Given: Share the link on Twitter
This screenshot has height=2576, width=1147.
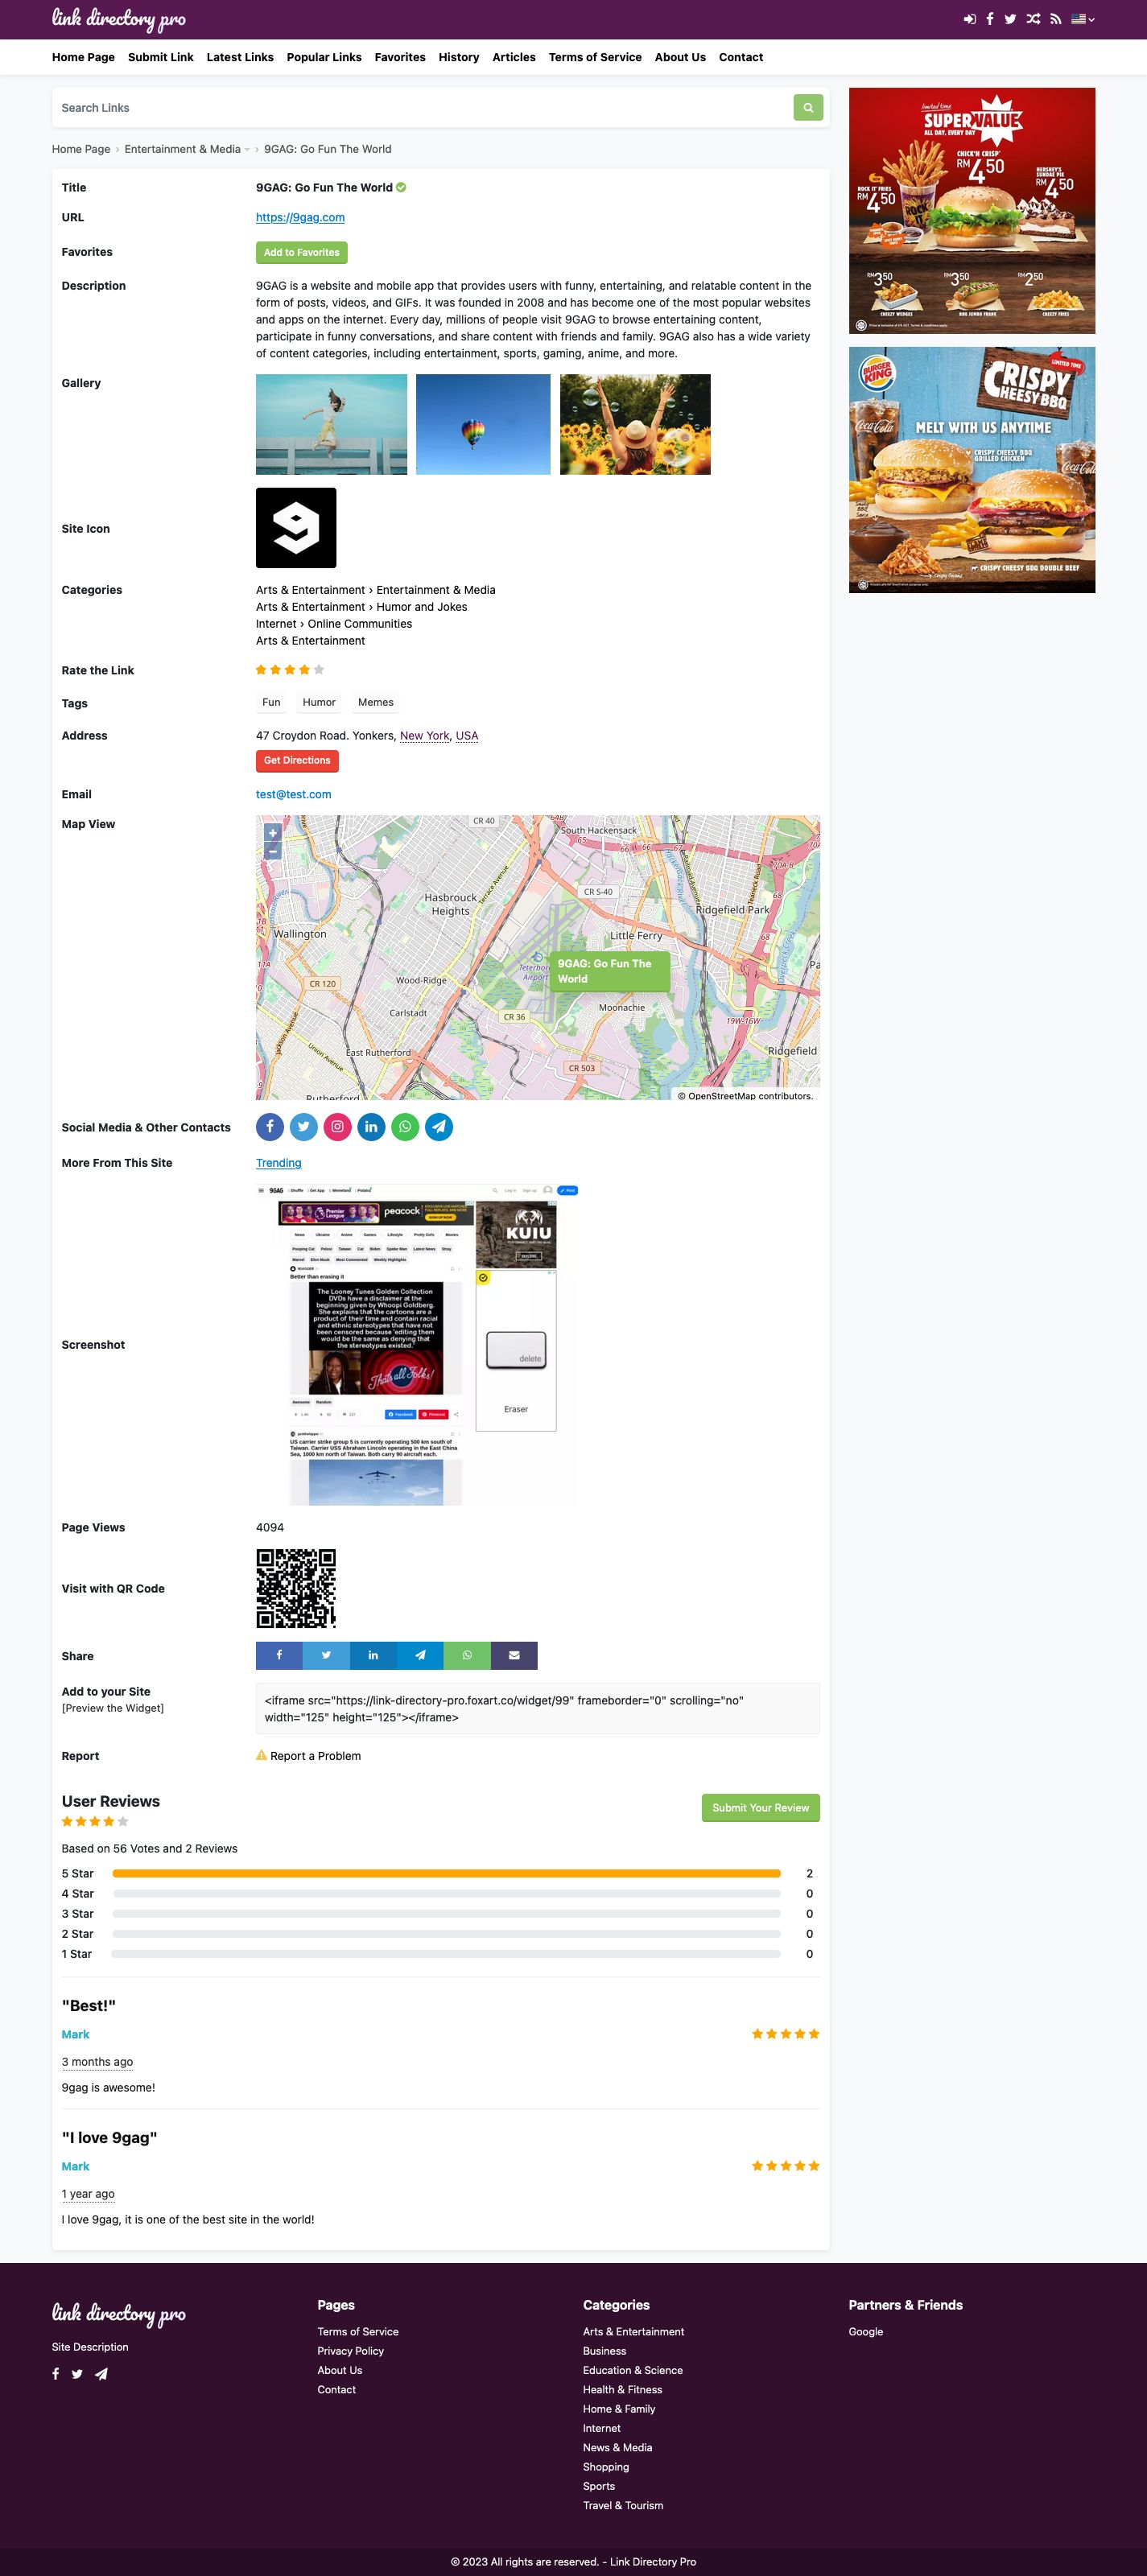Looking at the screenshot, I should tap(326, 1655).
